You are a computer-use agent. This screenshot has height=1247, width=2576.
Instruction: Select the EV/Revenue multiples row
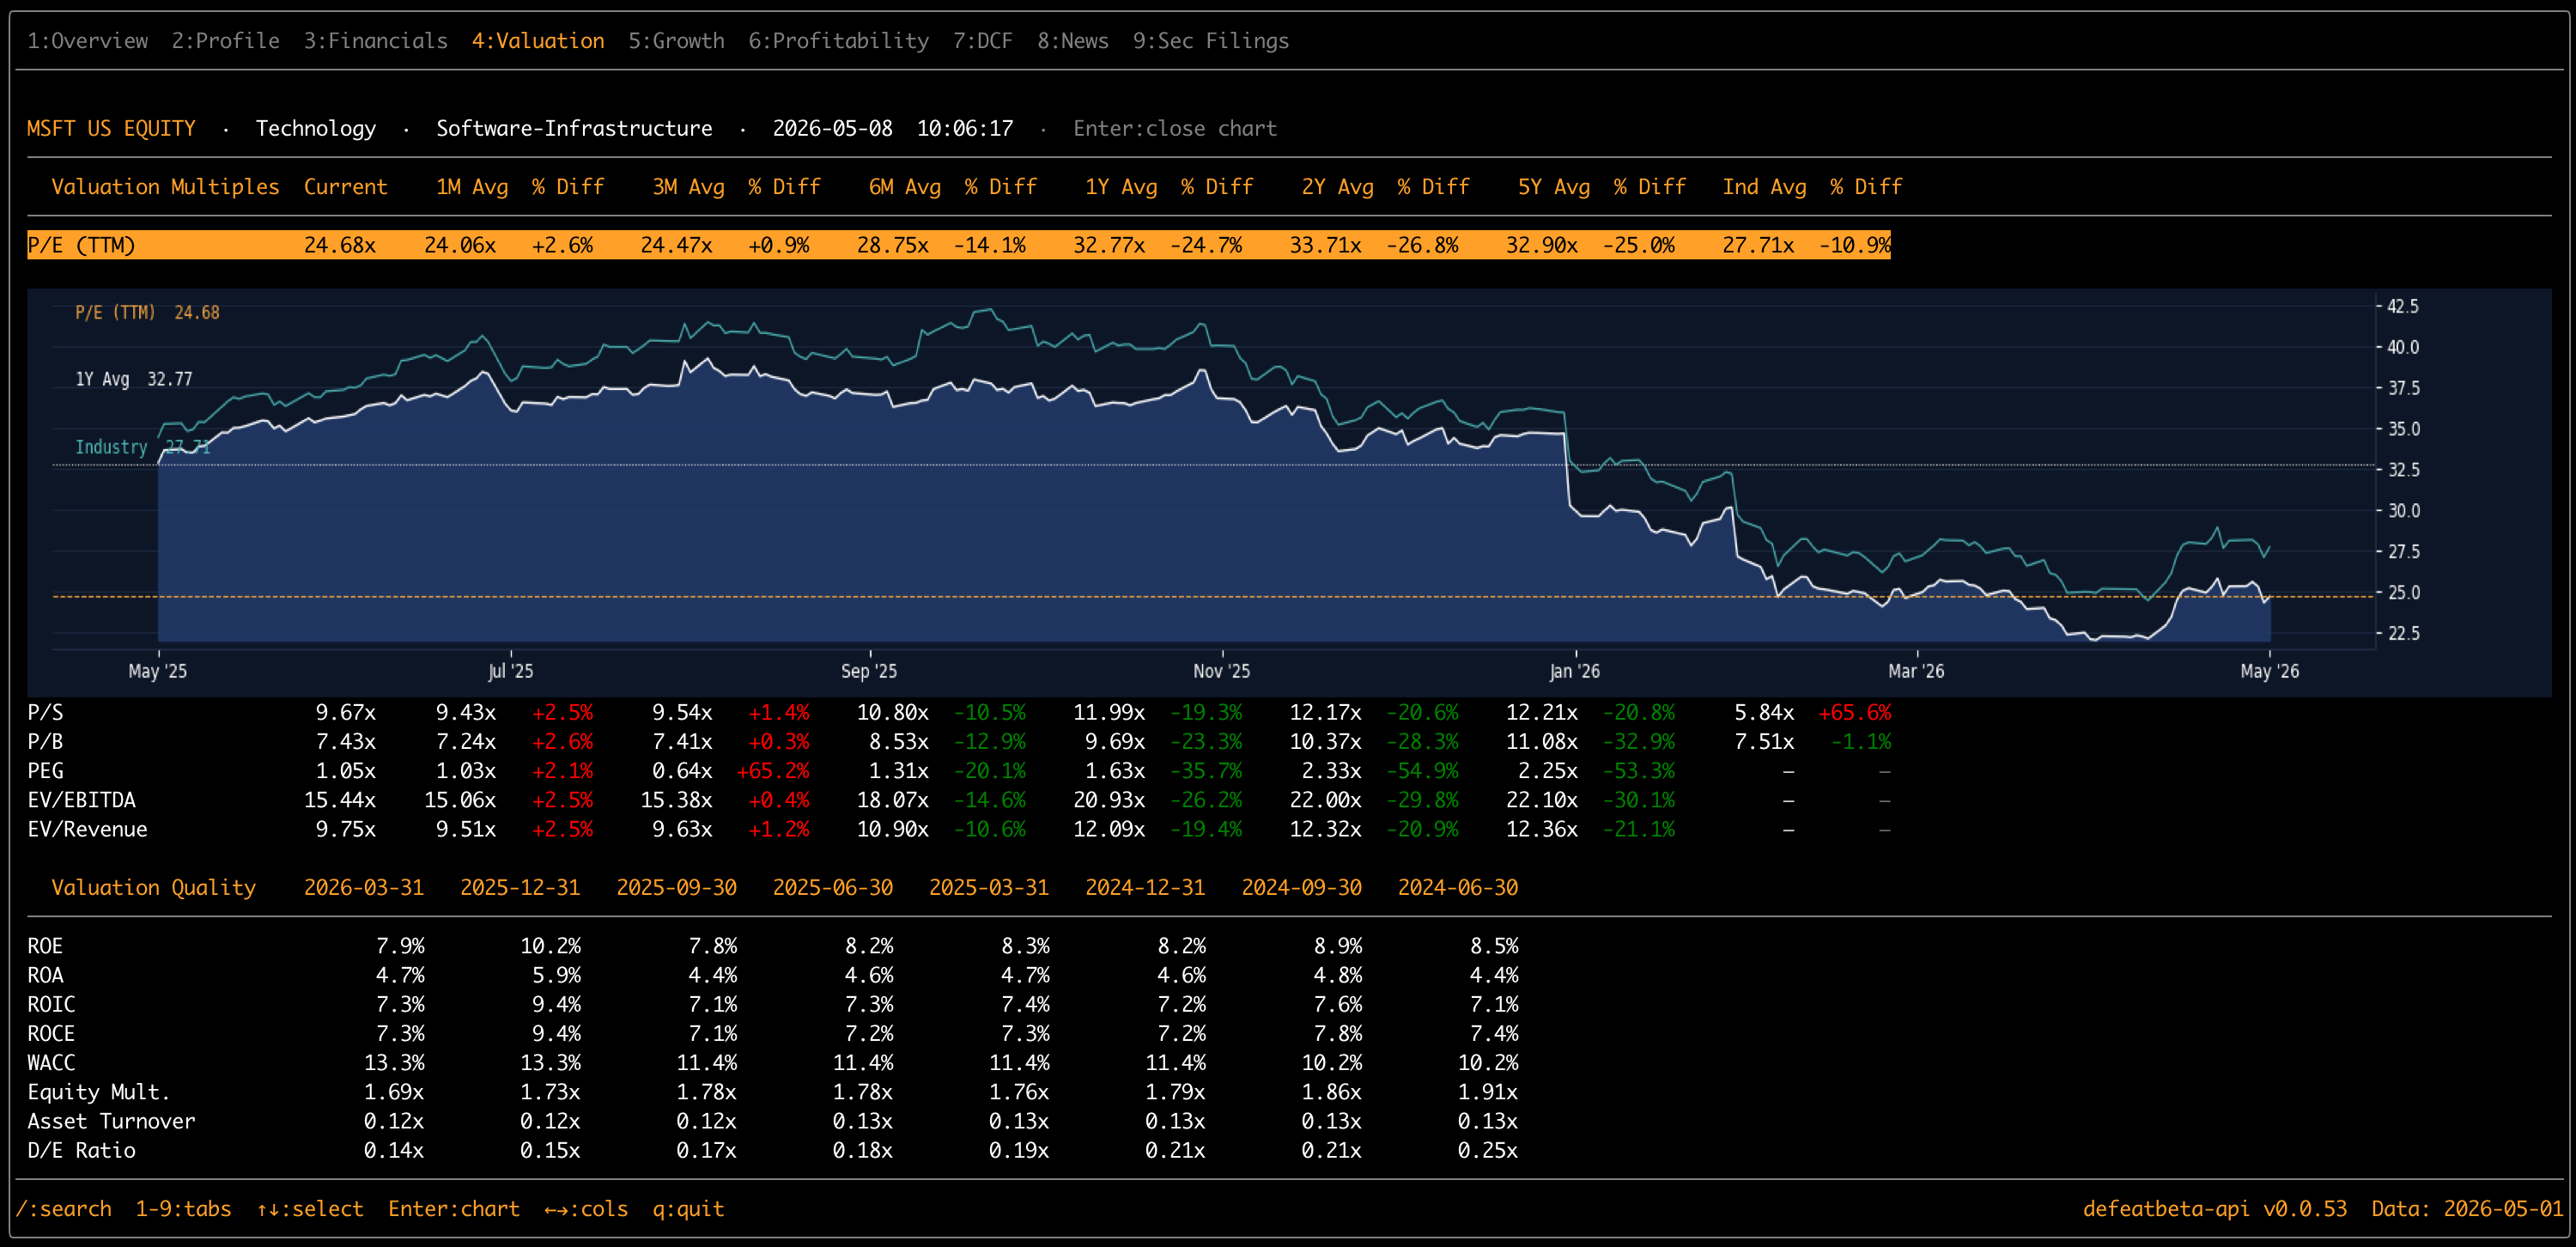tap(958, 829)
